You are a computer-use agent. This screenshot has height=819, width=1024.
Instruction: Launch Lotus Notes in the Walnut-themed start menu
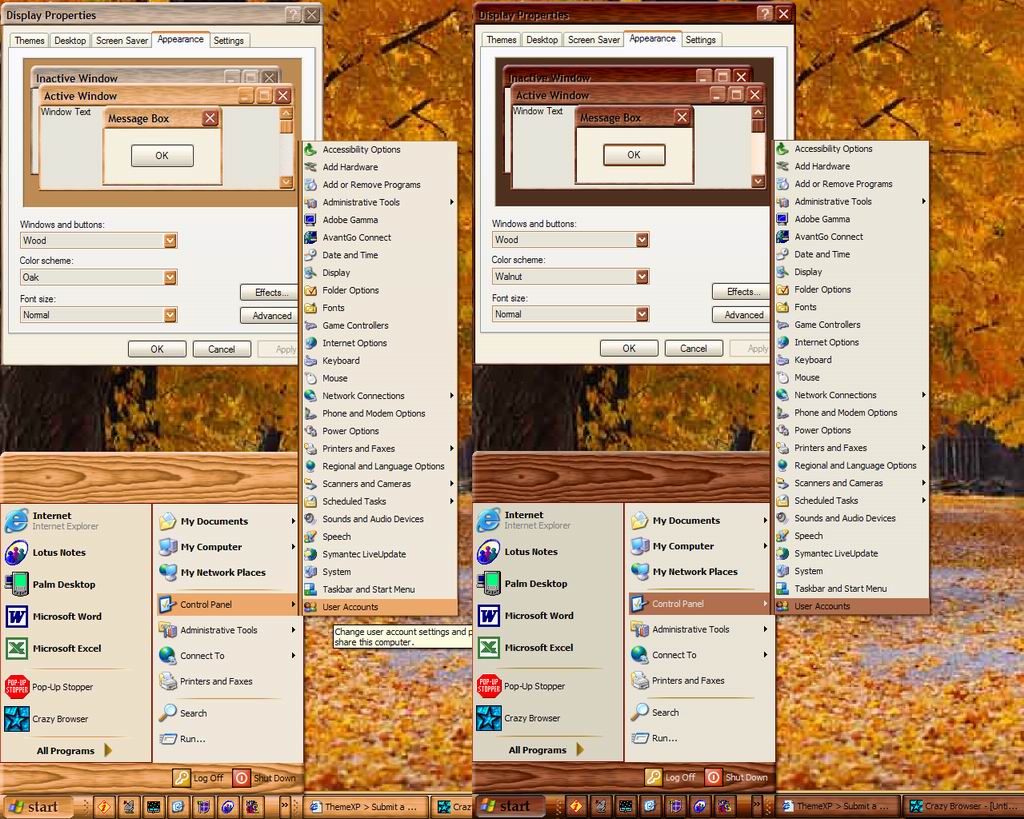530,551
